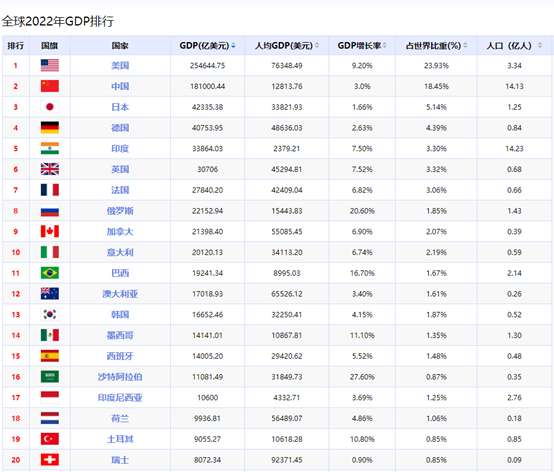The image size is (554, 472).
Task: Open the 印度 country link
Action: point(120,148)
